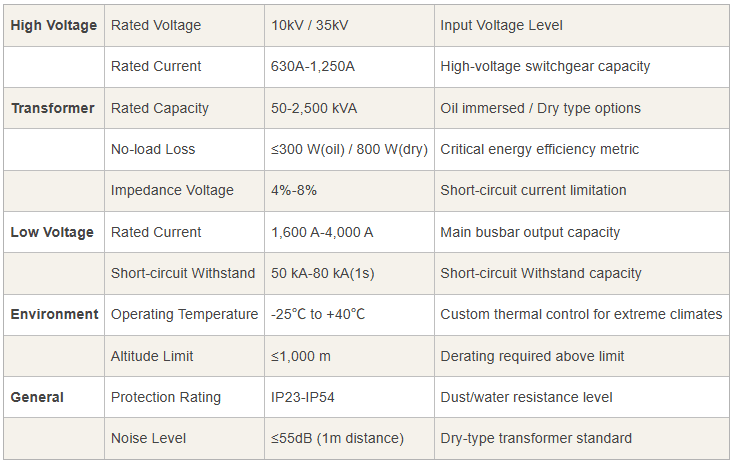The image size is (733, 464).
Task: Click the 630A-1,250A value cell
Action: pyautogui.click(x=313, y=66)
